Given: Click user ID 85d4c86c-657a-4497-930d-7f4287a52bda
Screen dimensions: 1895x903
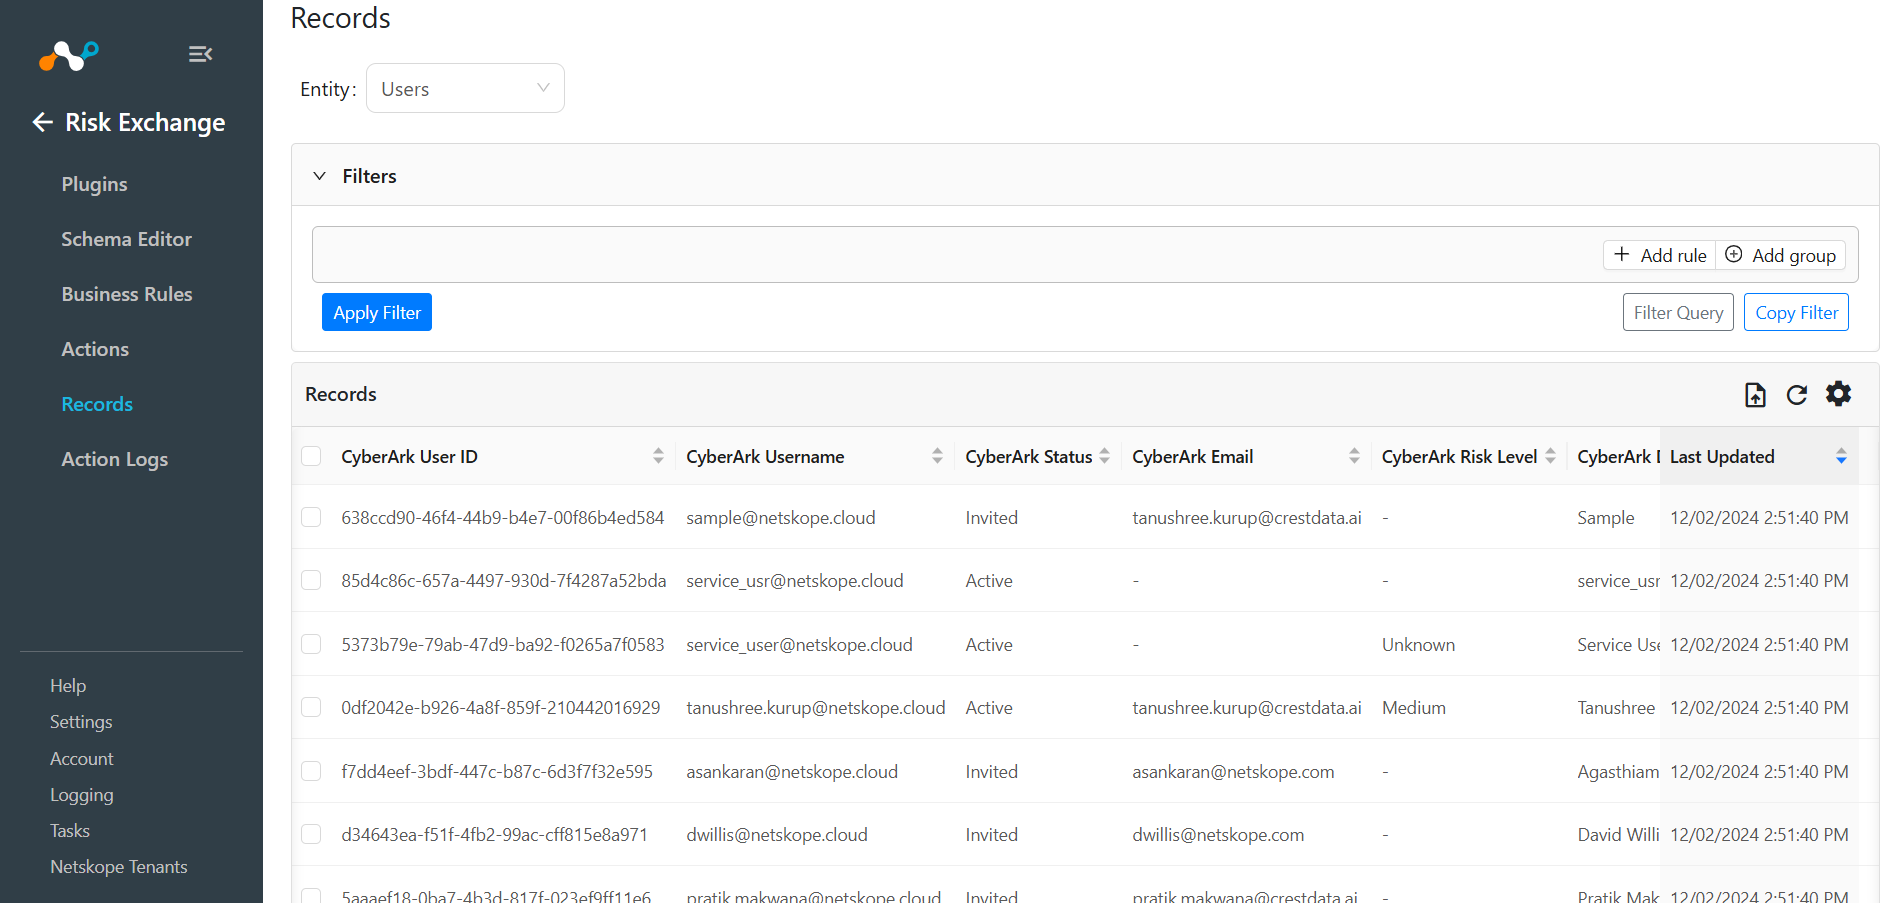Looking at the screenshot, I should point(504,580).
